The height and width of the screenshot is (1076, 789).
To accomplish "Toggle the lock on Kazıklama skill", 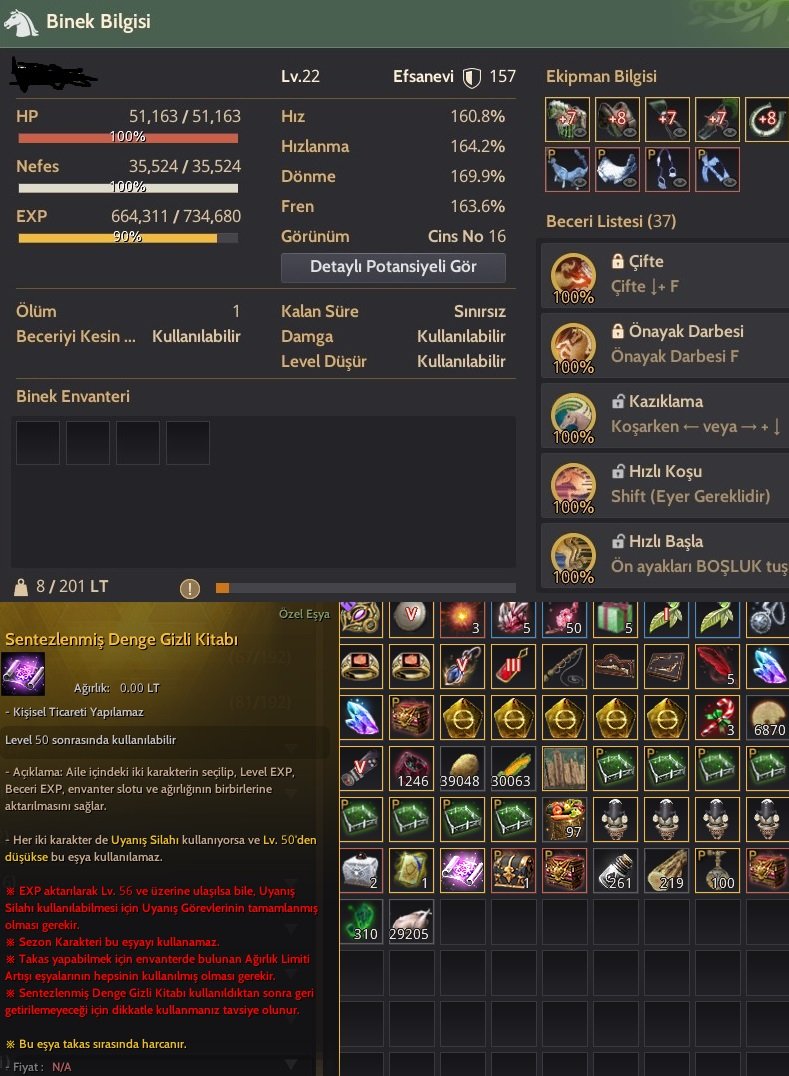I will 617,401.
